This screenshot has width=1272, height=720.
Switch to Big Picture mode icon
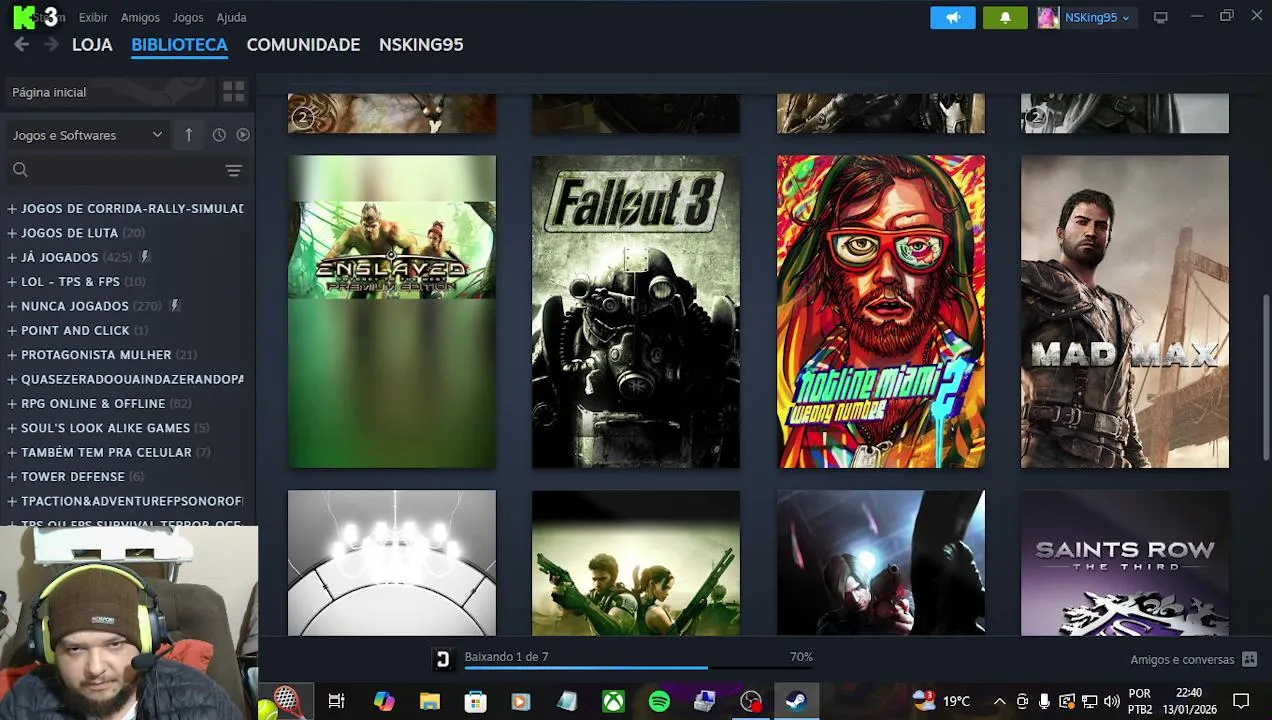point(1160,17)
